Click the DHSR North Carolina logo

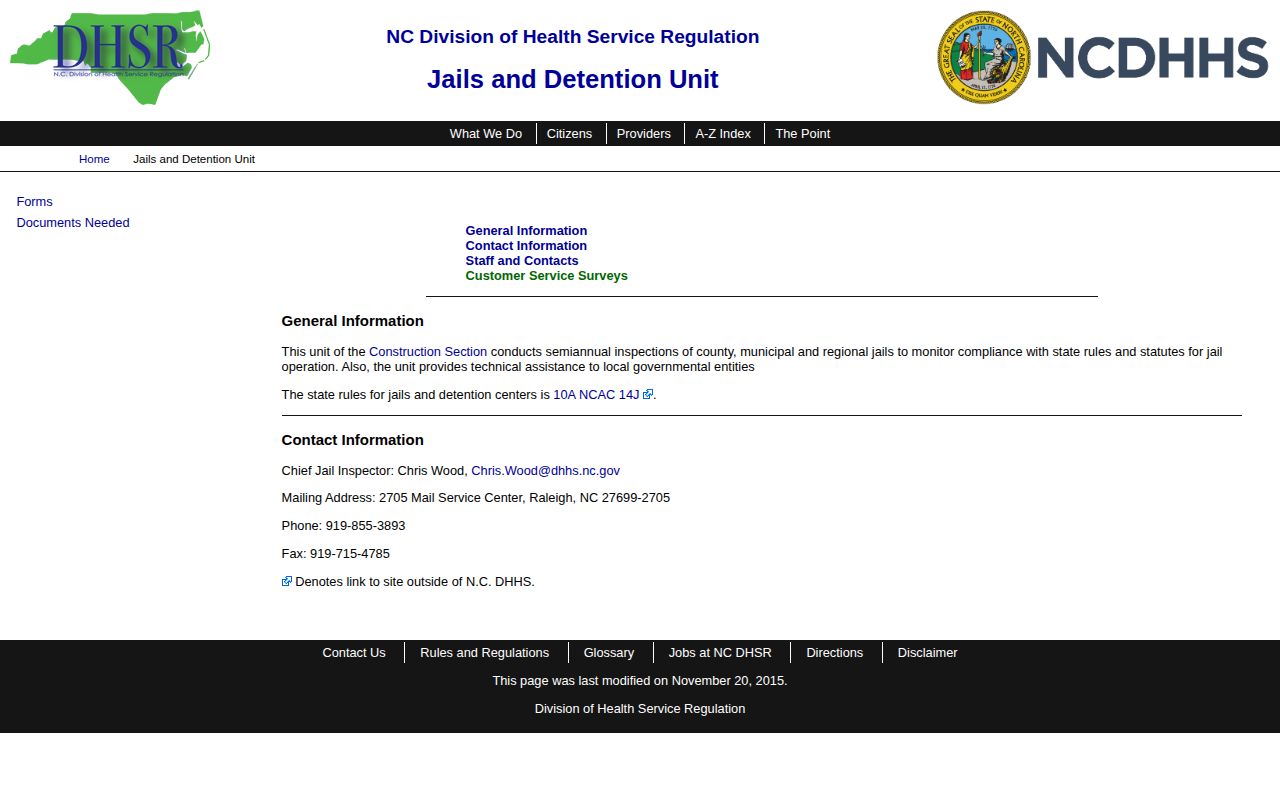(110, 58)
